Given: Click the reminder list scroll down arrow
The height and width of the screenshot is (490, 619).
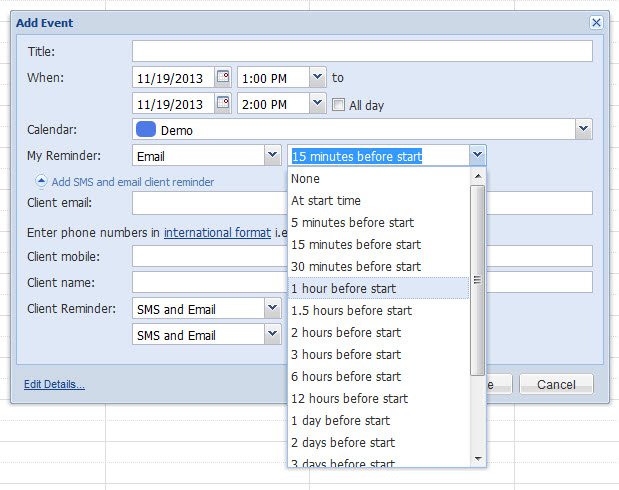Looking at the screenshot, I should (478, 459).
